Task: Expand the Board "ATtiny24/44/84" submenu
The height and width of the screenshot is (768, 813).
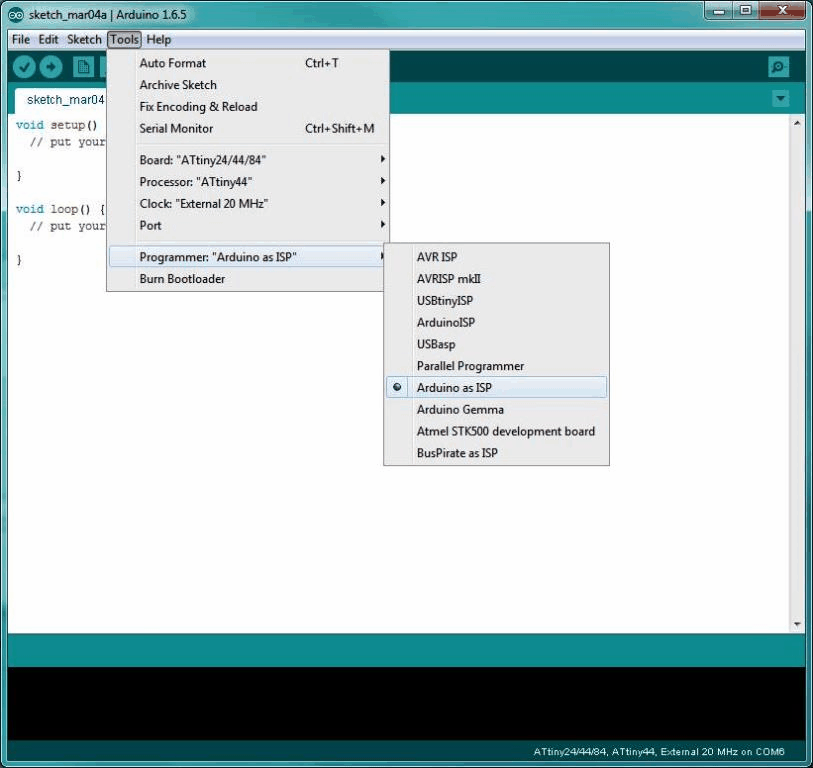Action: [248, 160]
